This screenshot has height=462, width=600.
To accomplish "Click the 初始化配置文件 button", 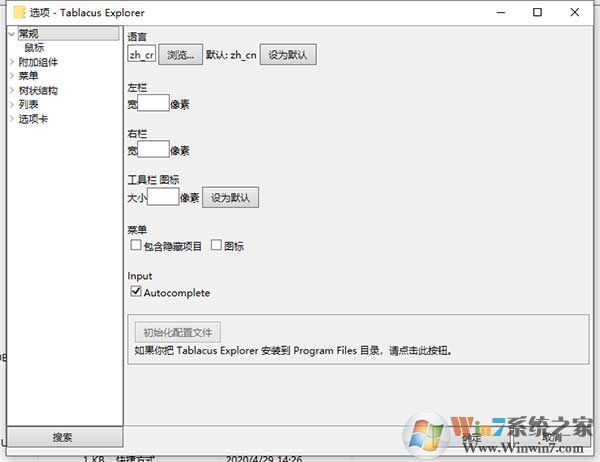I will pos(178,332).
